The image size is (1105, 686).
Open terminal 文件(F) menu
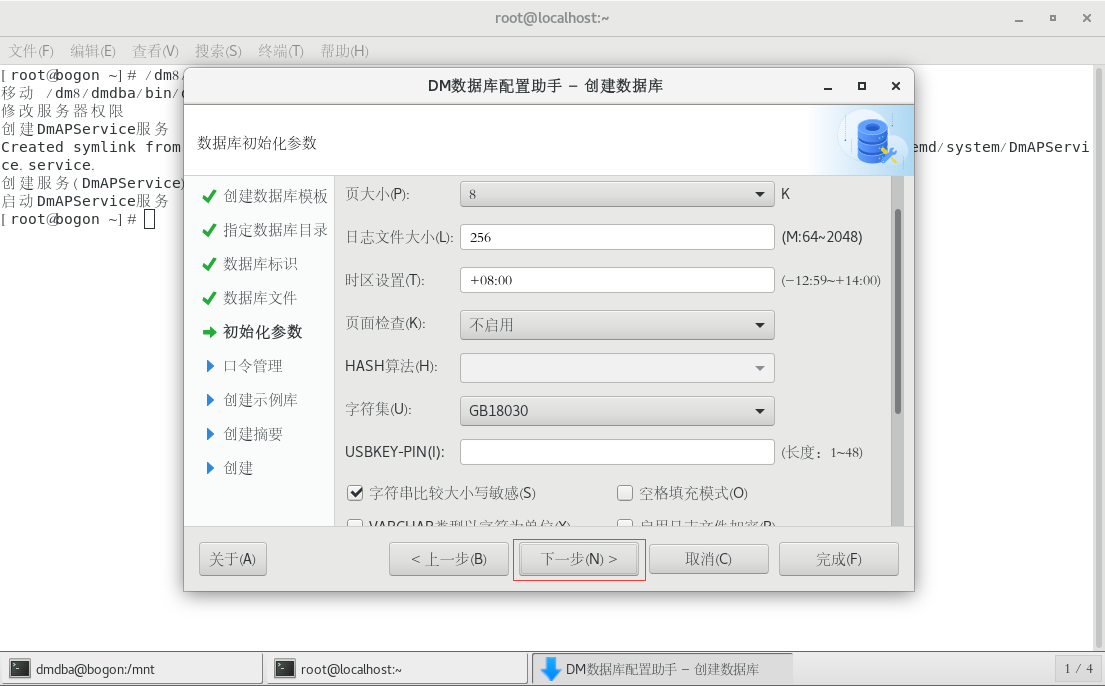tap(31, 51)
